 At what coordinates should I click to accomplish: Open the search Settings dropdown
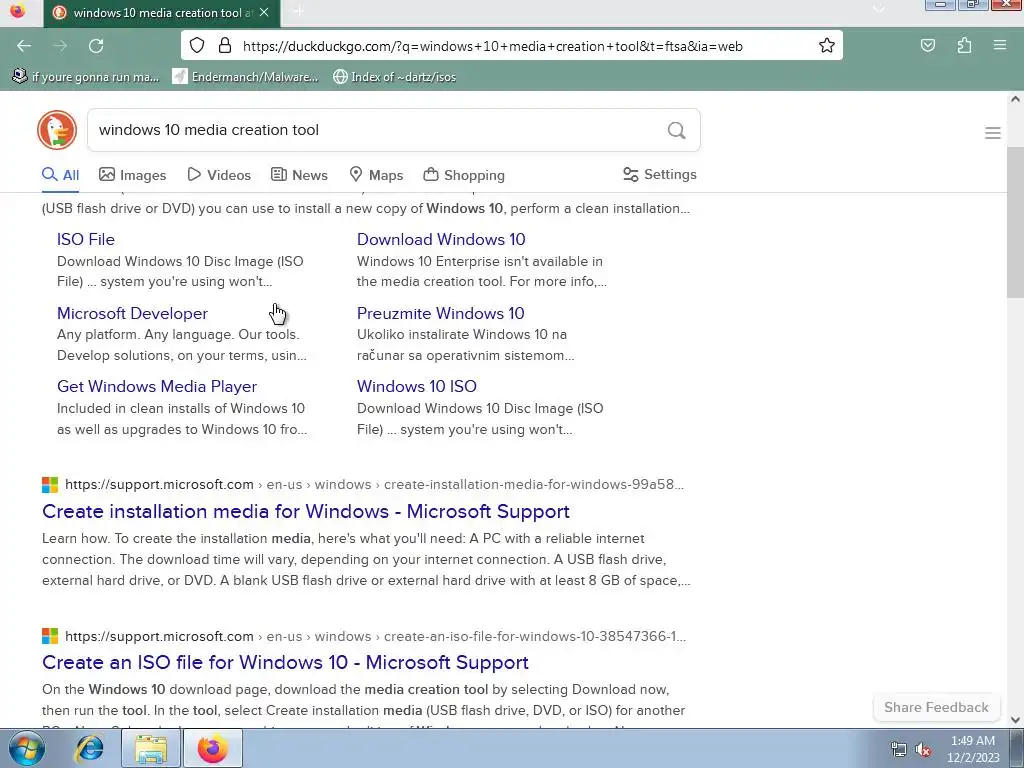(x=660, y=174)
